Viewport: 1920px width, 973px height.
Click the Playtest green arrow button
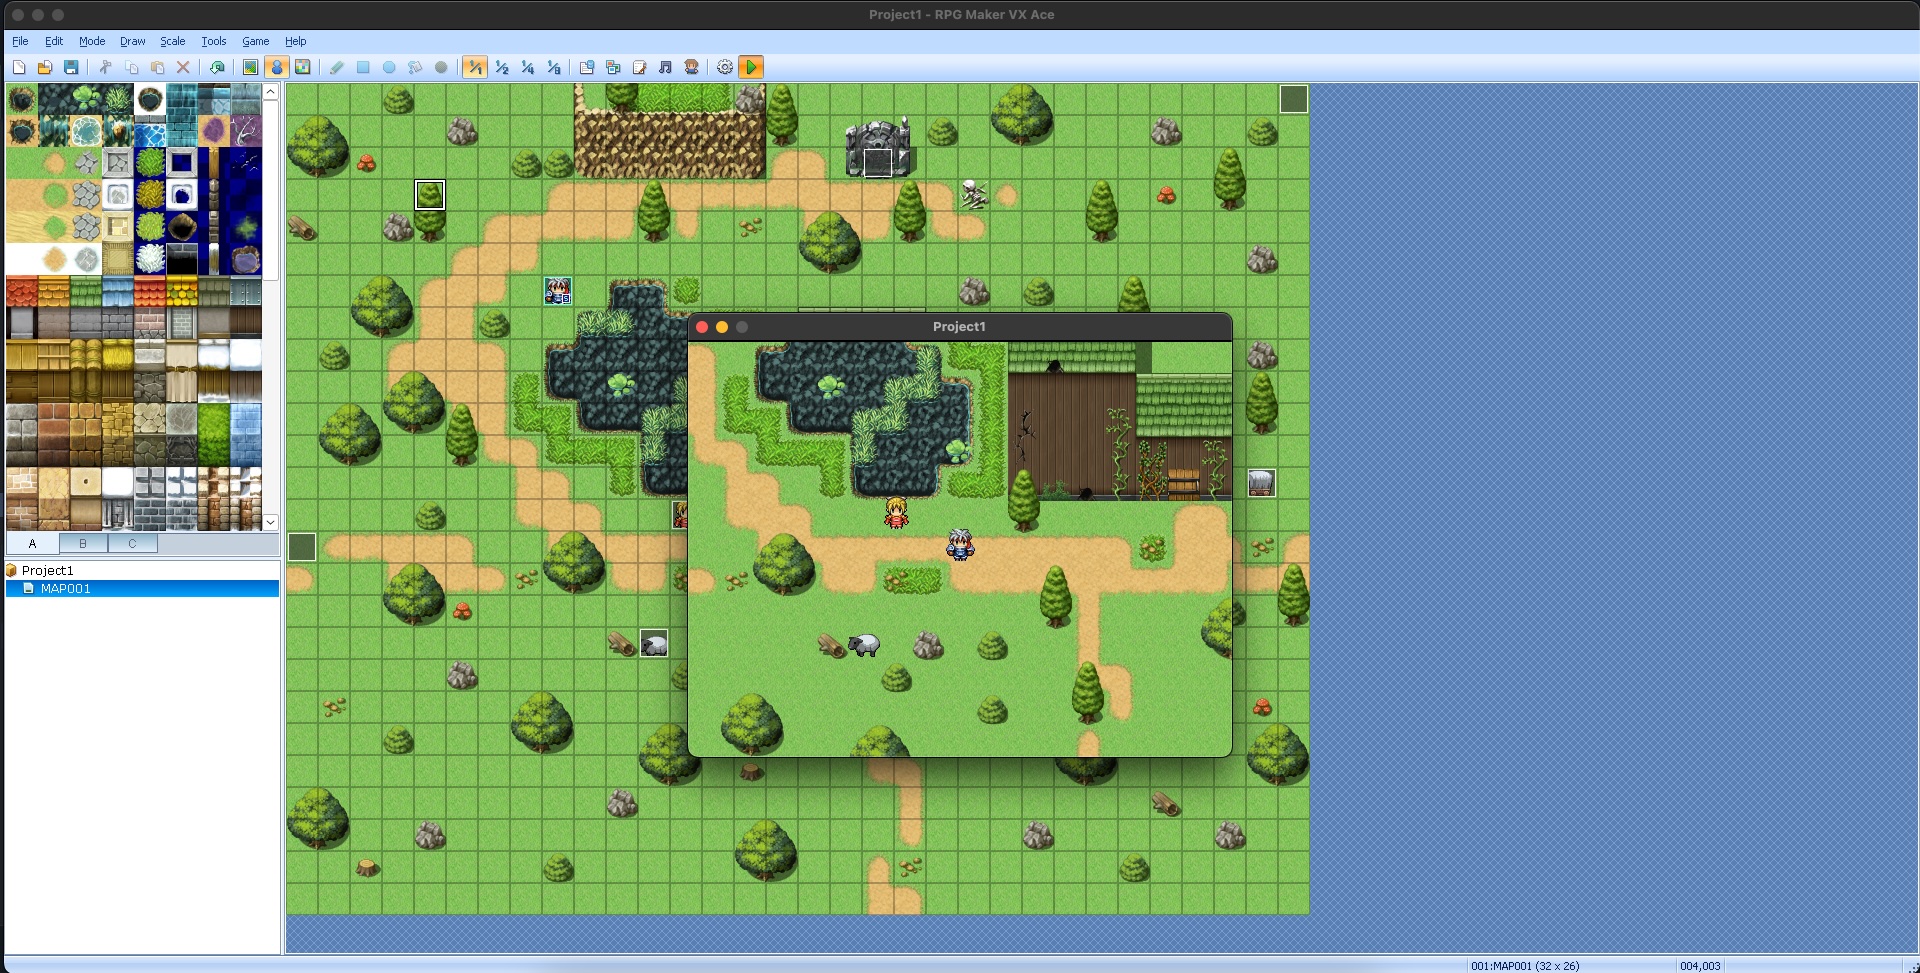coord(752,67)
